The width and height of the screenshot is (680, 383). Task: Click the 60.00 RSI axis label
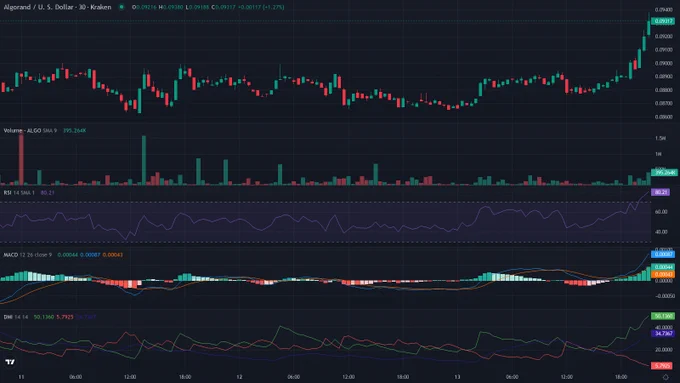click(x=661, y=212)
